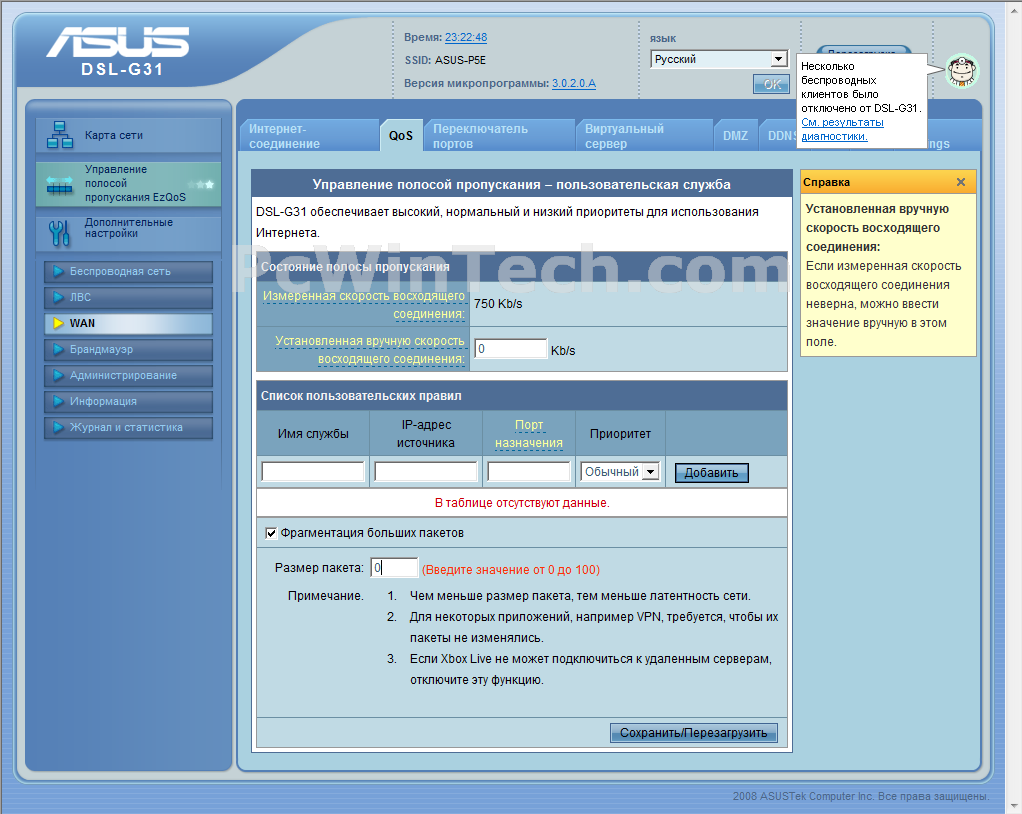
Task: Toggle Фрагментация больших пакетов checkbox
Action: [x=271, y=533]
